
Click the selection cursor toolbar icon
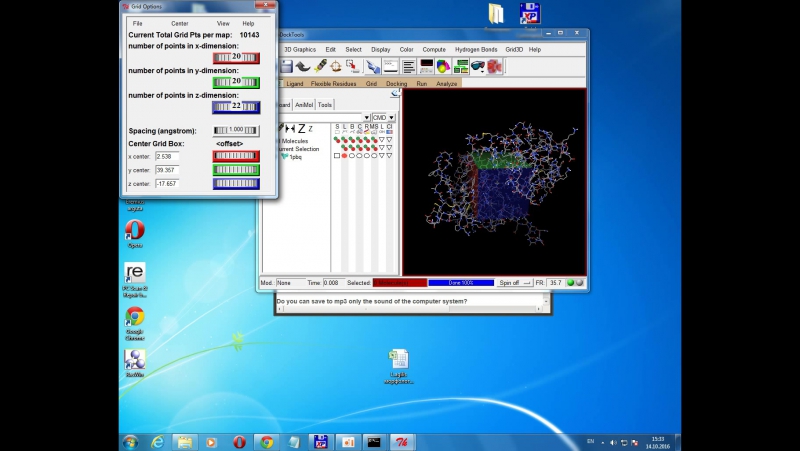tap(352, 66)
